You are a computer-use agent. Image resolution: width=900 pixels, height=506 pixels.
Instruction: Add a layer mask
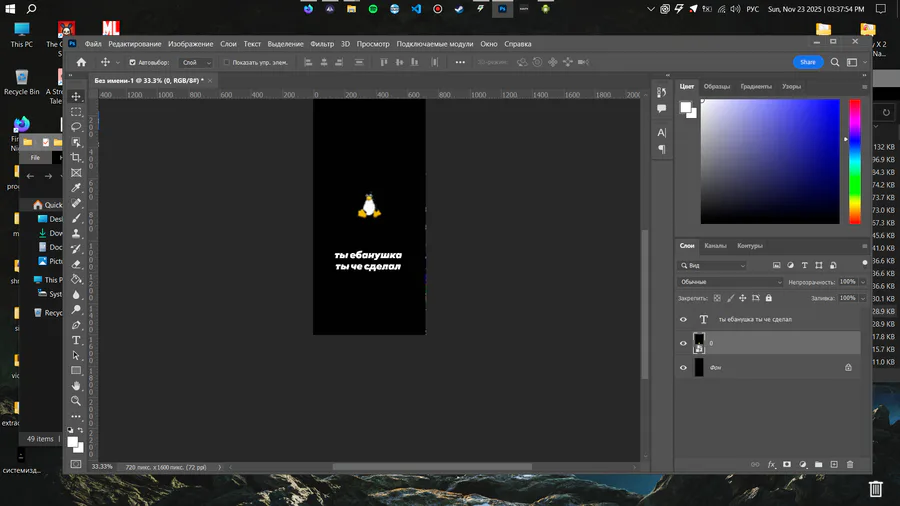(x=787, y=465)
